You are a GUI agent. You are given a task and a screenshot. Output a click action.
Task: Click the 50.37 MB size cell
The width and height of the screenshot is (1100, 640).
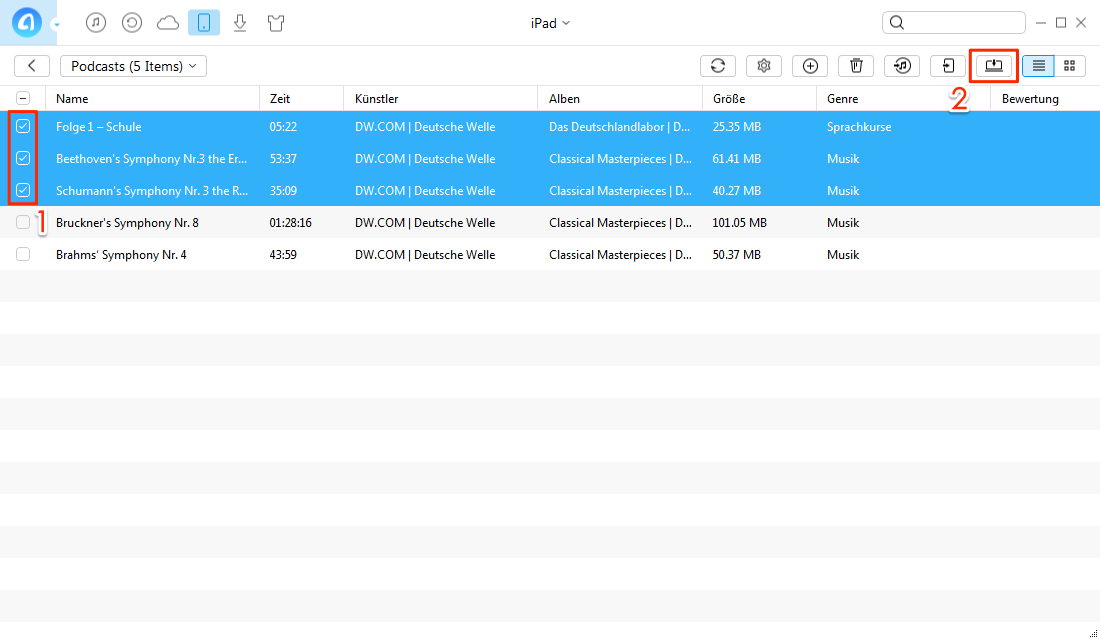737,255
